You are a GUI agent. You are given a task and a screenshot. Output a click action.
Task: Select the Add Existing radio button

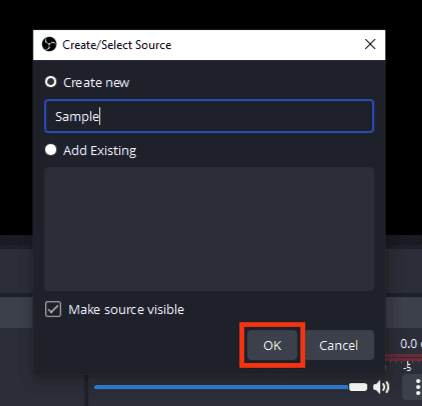tap(51, 150)
